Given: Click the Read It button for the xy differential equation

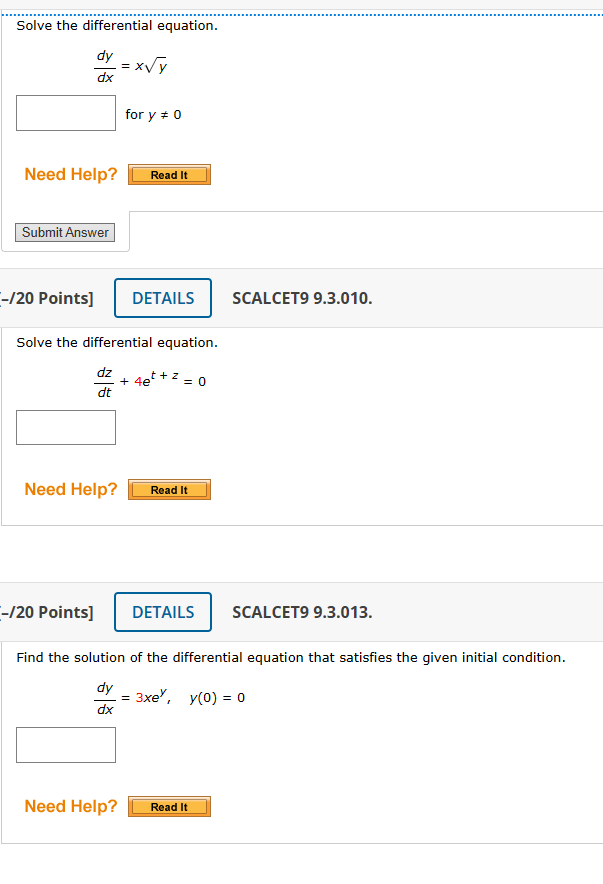Looking at the screenshot, I should click(x=168, y=174).
